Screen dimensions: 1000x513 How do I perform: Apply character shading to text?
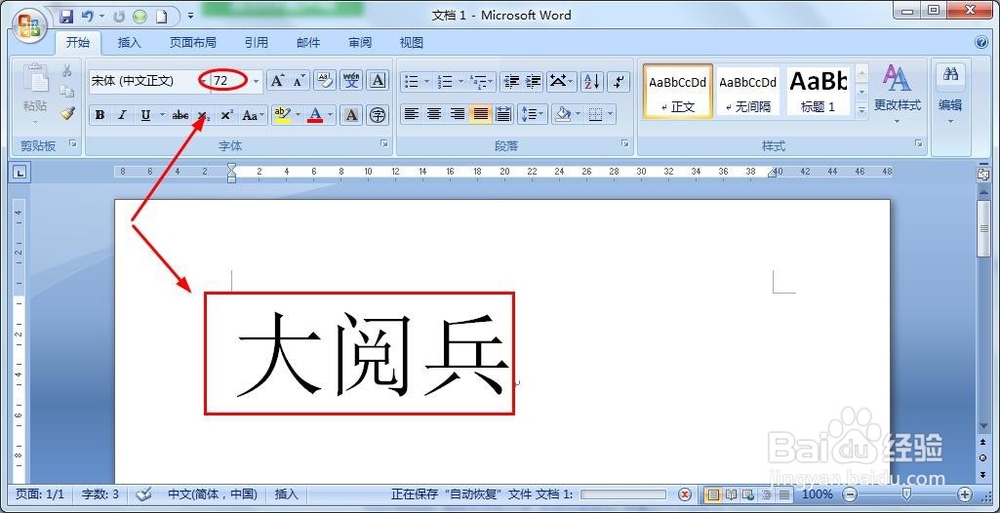tap(351, 115)
